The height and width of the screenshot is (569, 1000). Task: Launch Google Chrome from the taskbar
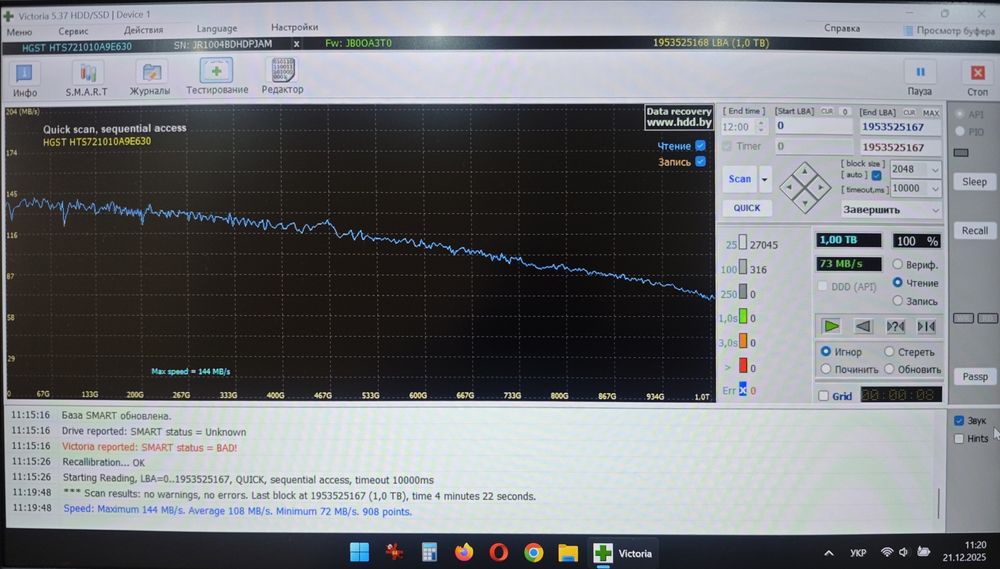tap(533, 552)
